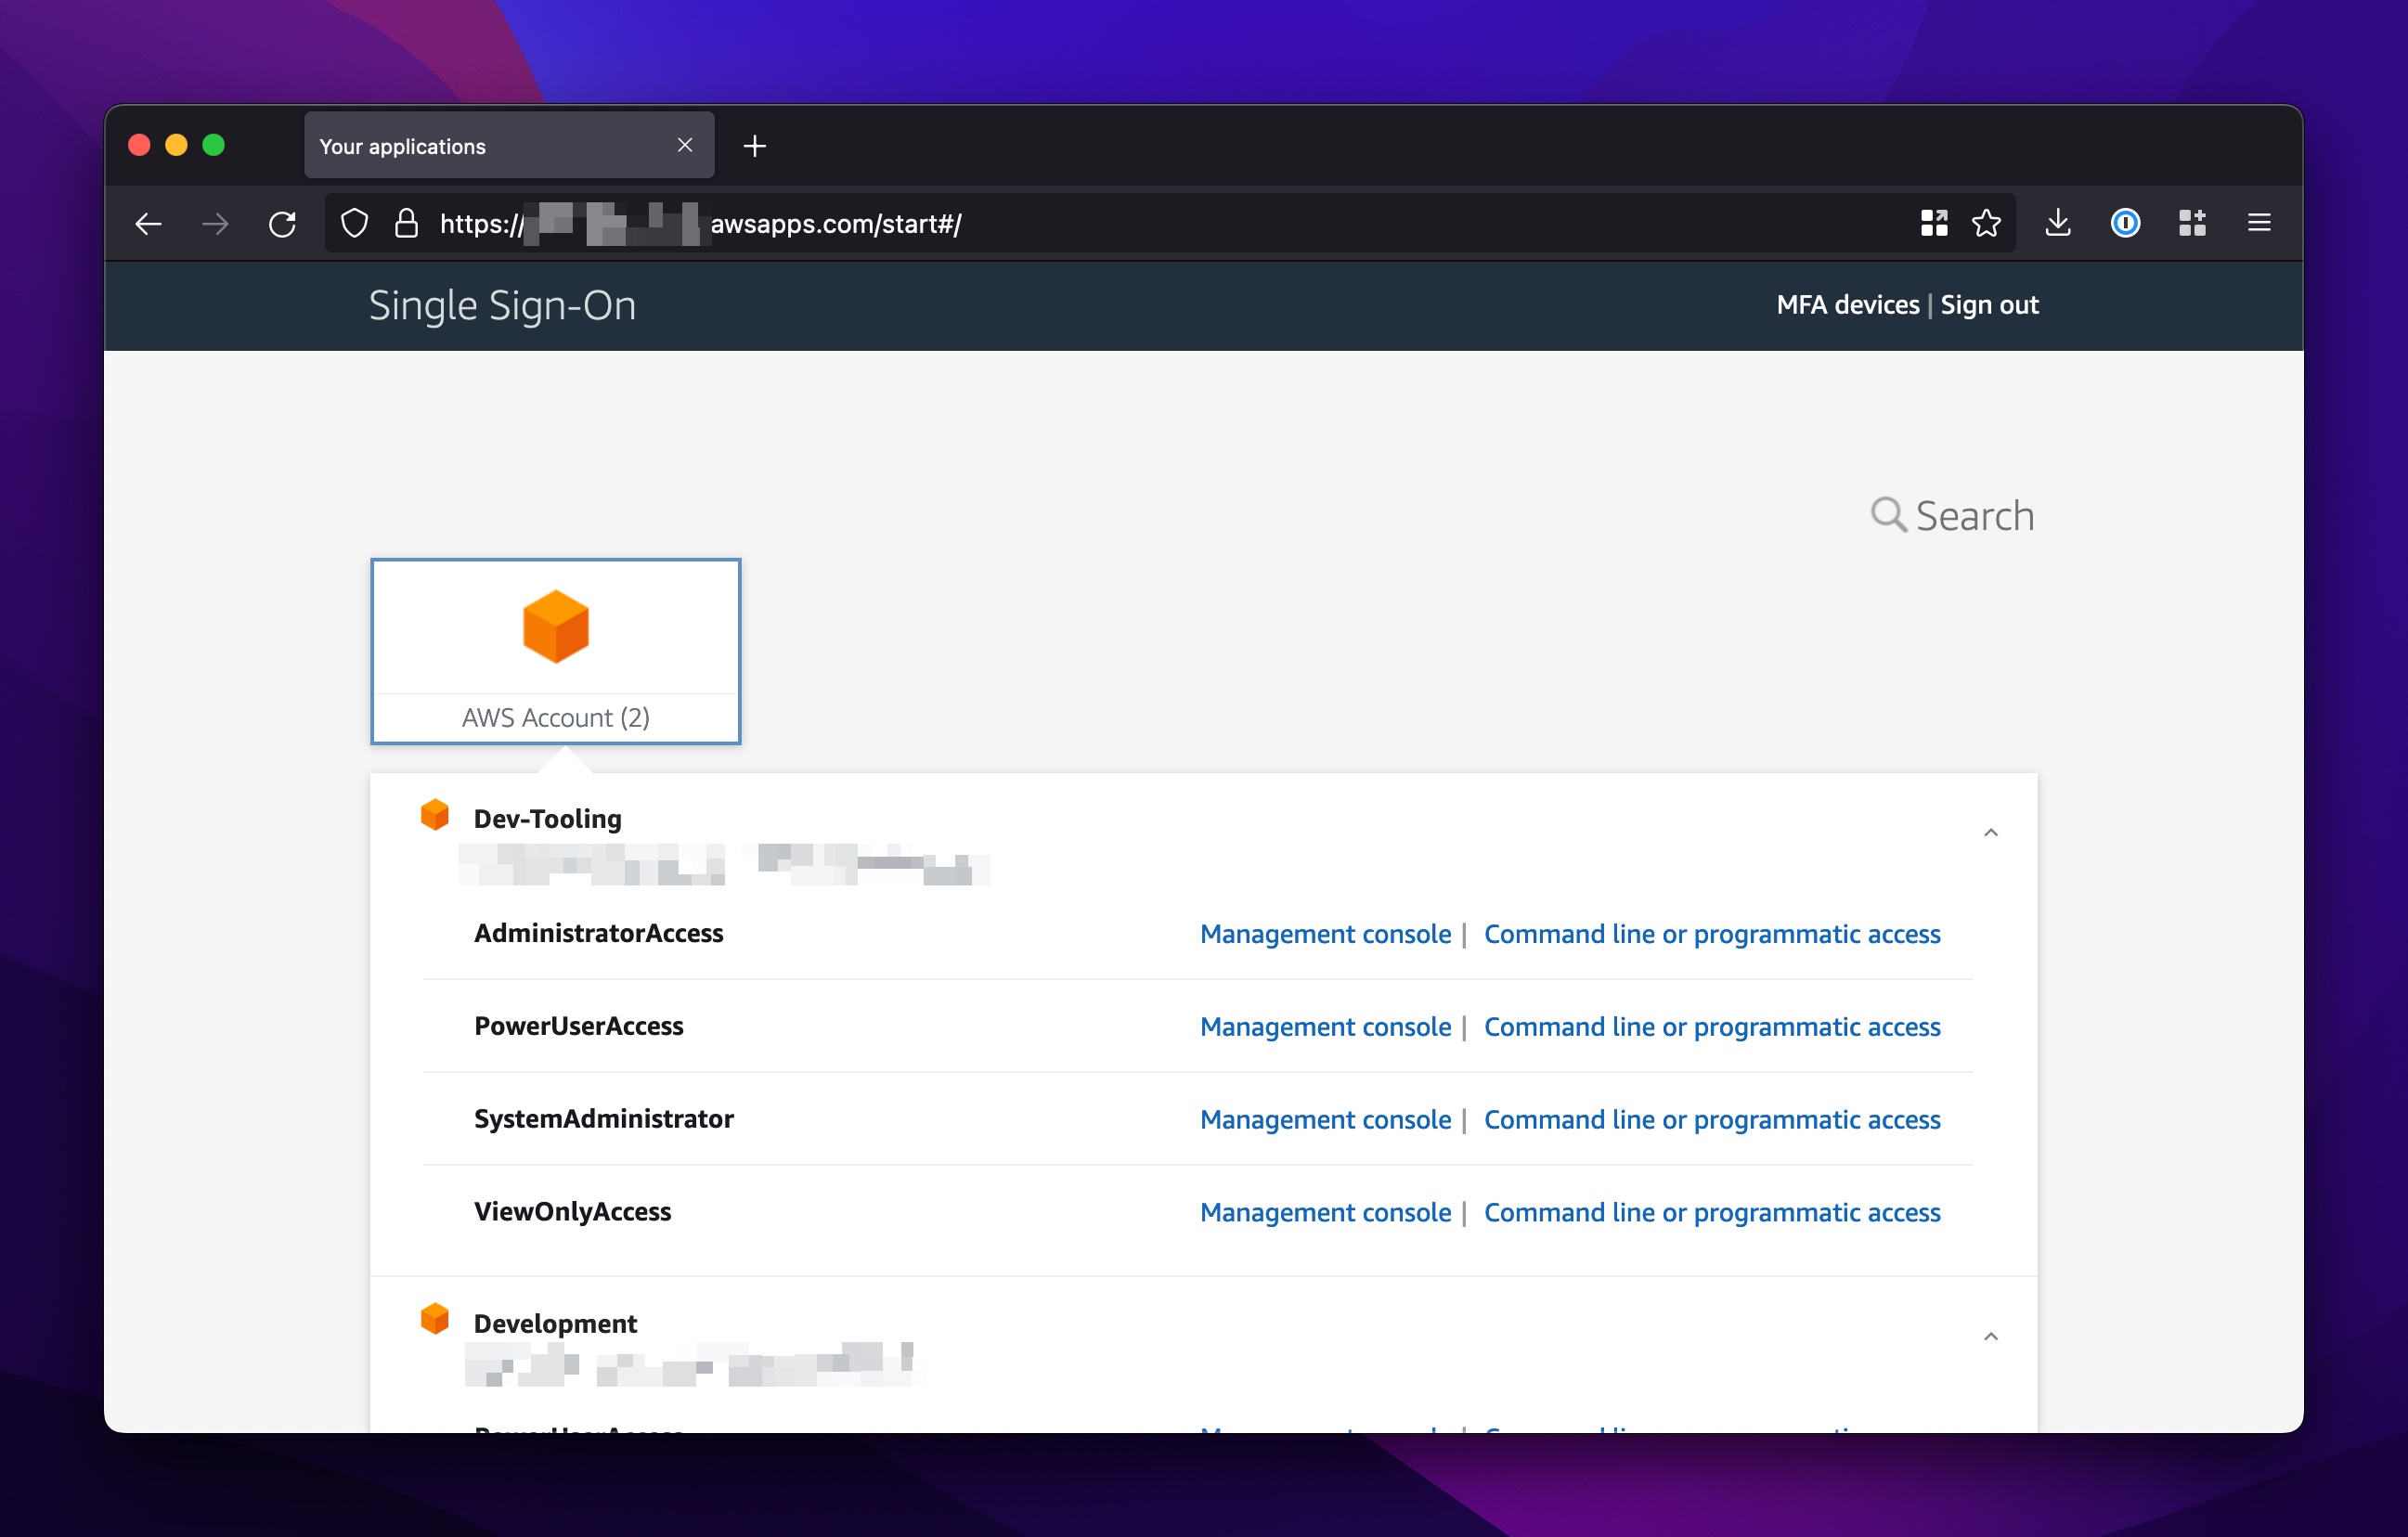Click the extensions grid icon in toolbar
The width and height of the screenshot is (2408, 1537).
[2191, 224]
